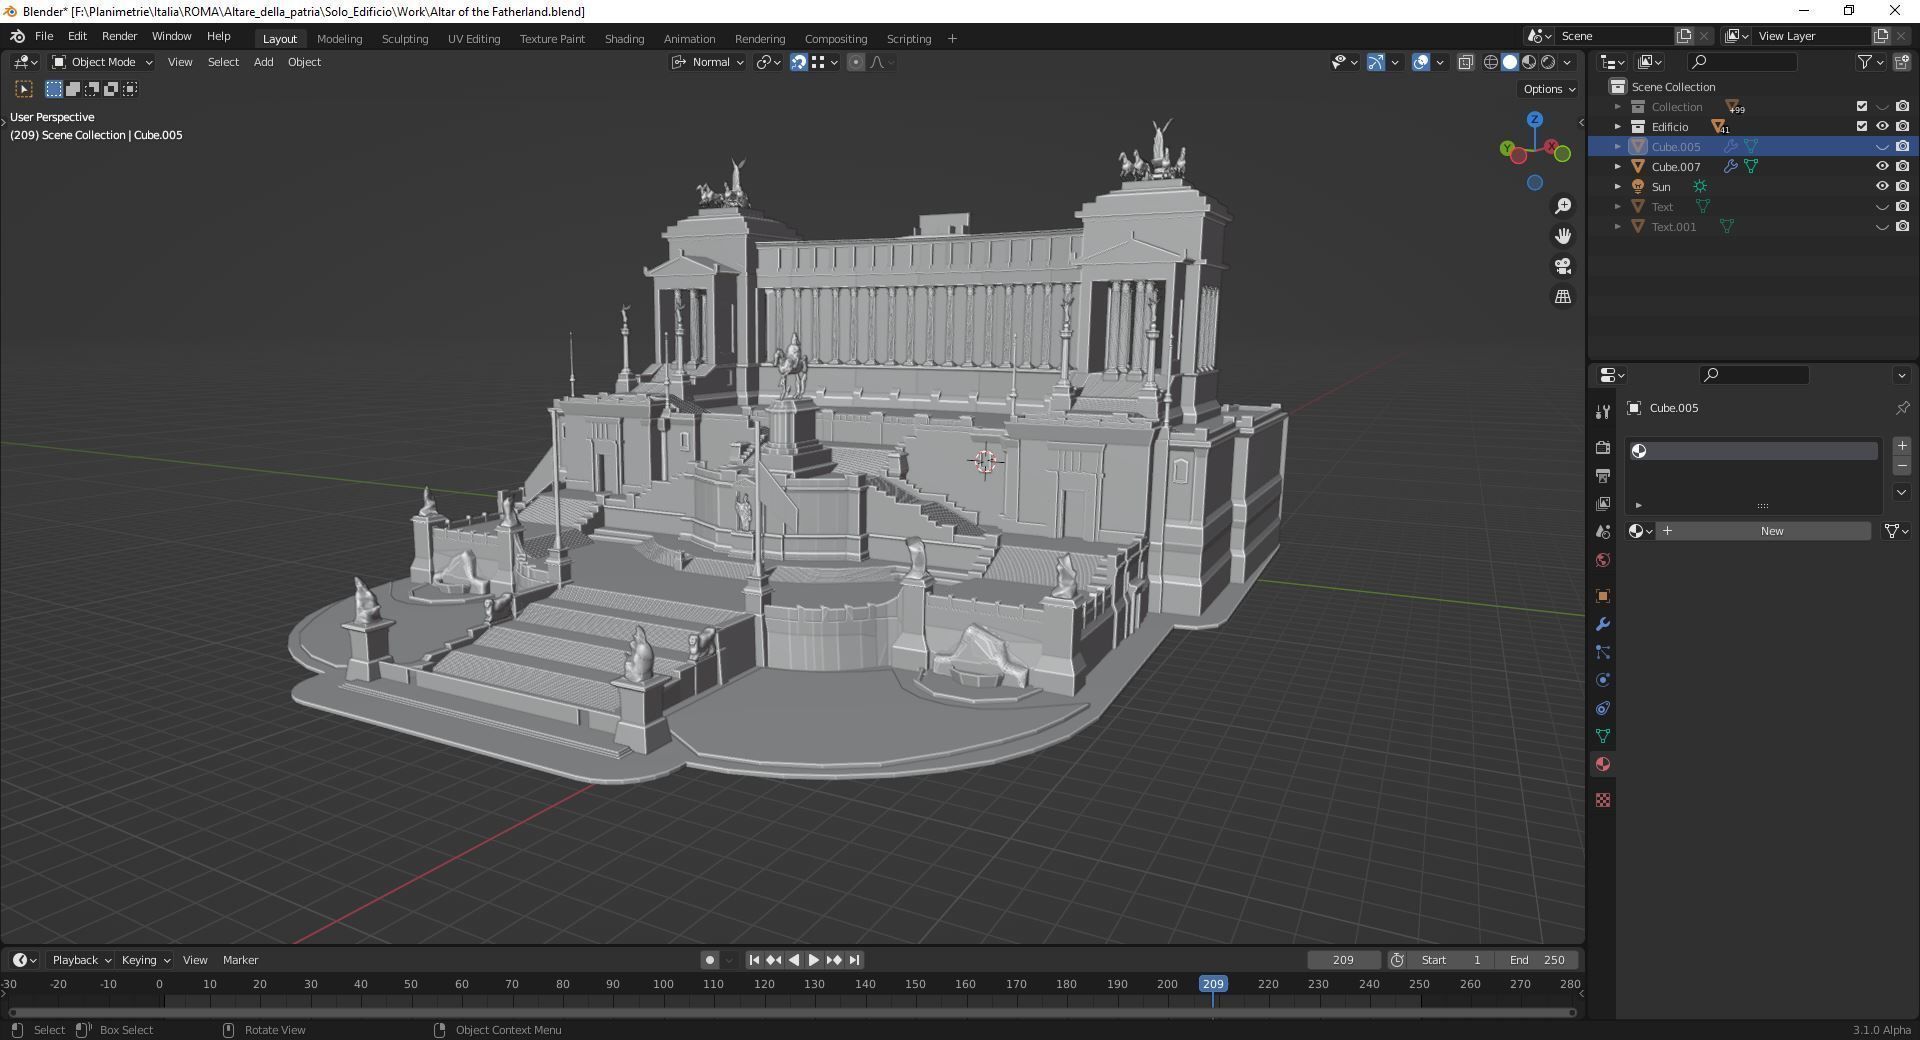Screen dimensions: 1920x1040
Task: Toggle proportional editing
Action: coord(856,62)
